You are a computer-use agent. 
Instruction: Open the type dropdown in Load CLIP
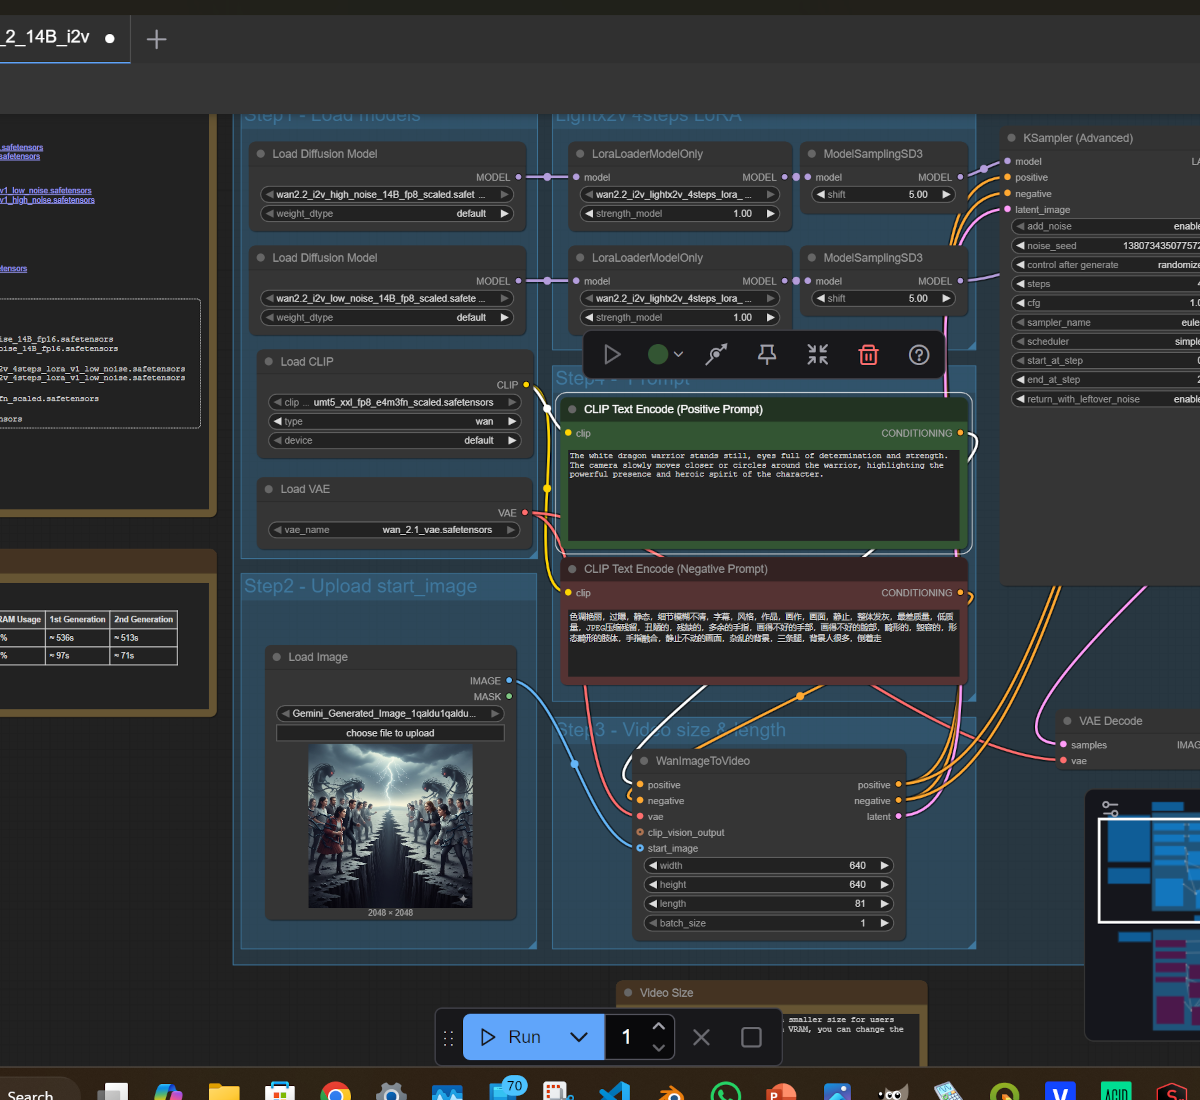(394, 421)
